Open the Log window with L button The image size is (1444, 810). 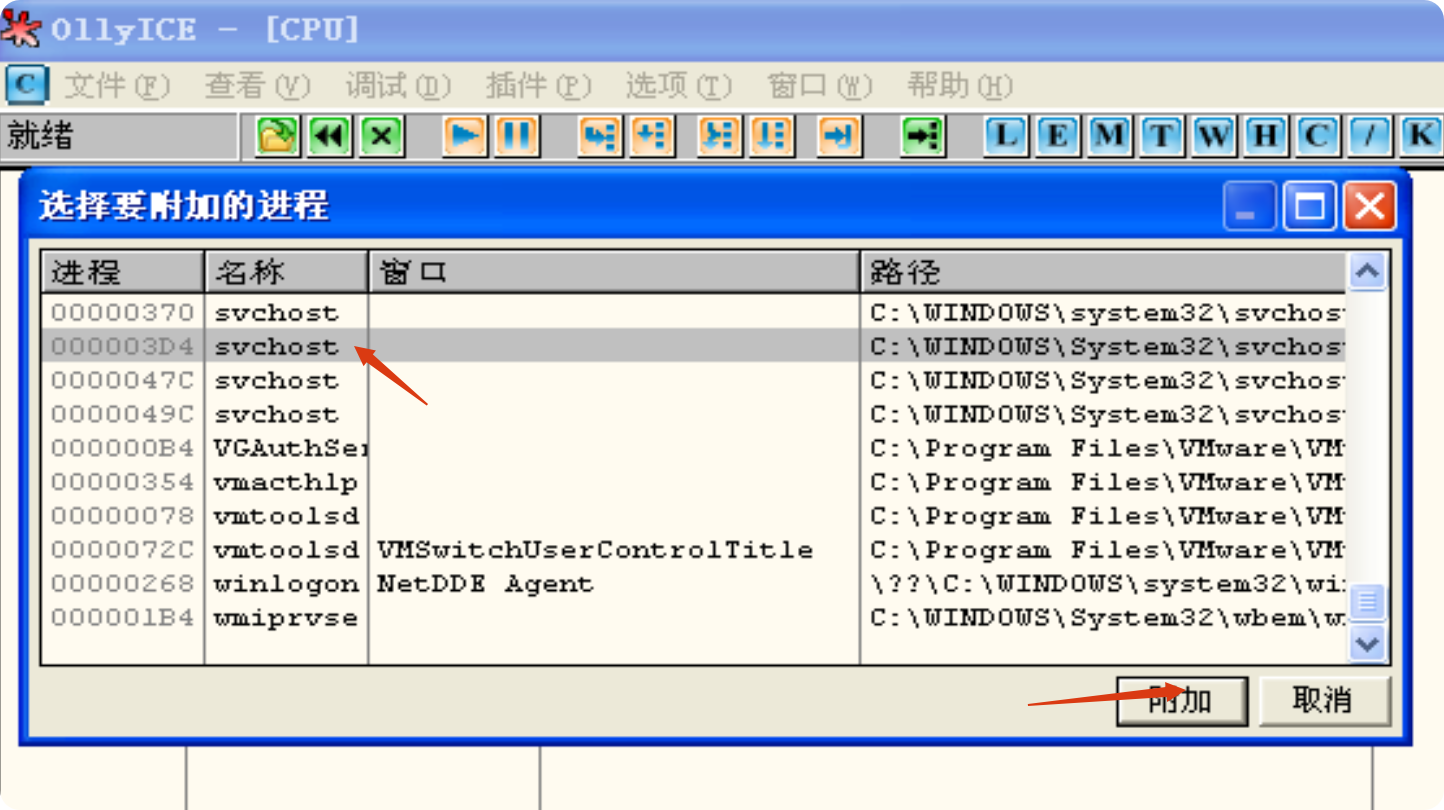[x=1005, y=135]
